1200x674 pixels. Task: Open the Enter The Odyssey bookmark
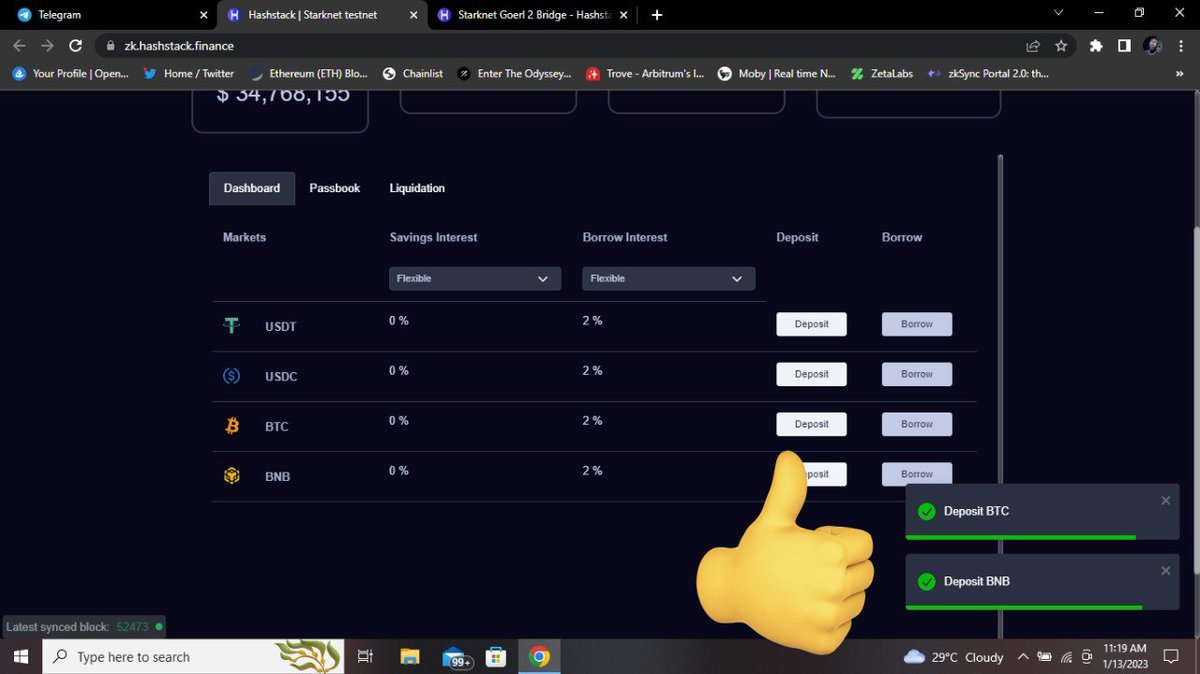[514, 73]
